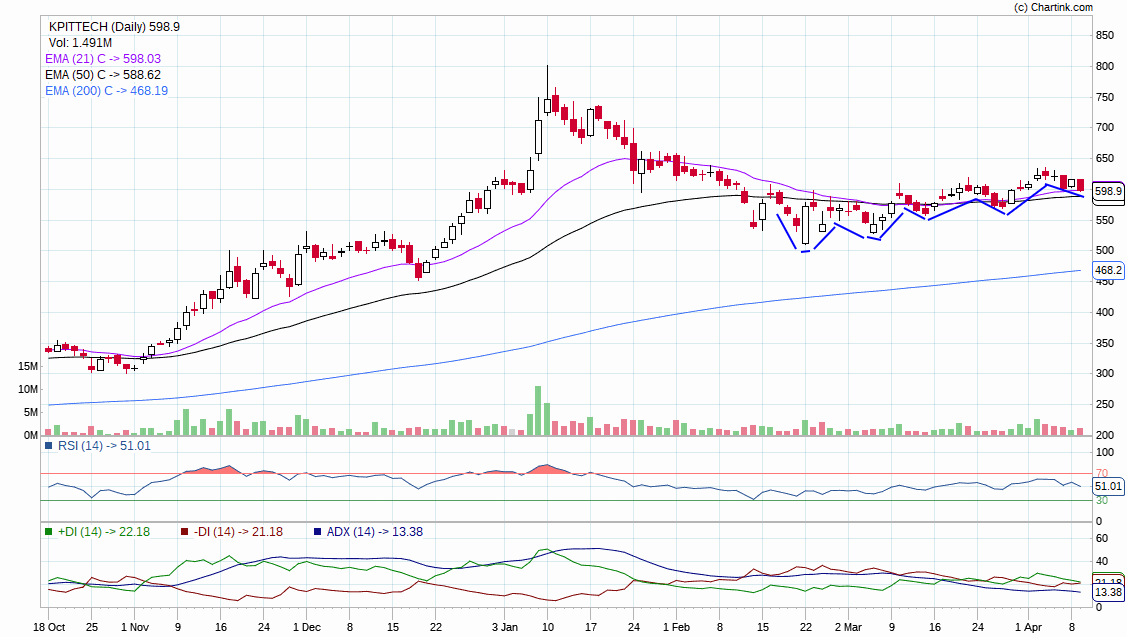The width and height of the screenshot is (1127, 637).
Task: Click the 5M volume axis label
Action: click(x=31, y=413)
